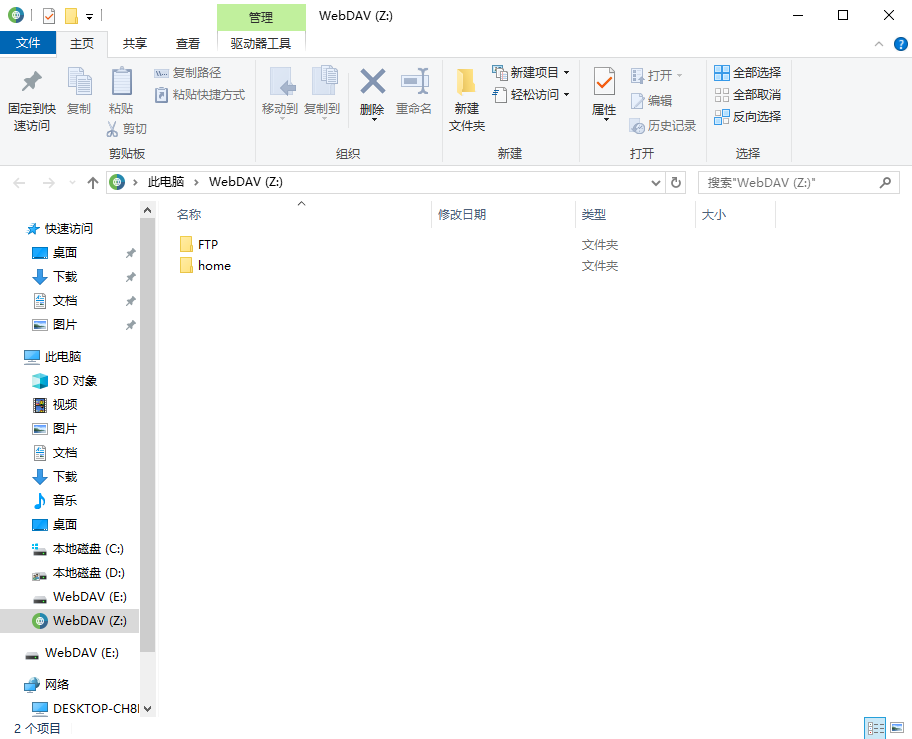Click 全部选择 select-all icon
The image size is (912, 739).
pos(721,73)
